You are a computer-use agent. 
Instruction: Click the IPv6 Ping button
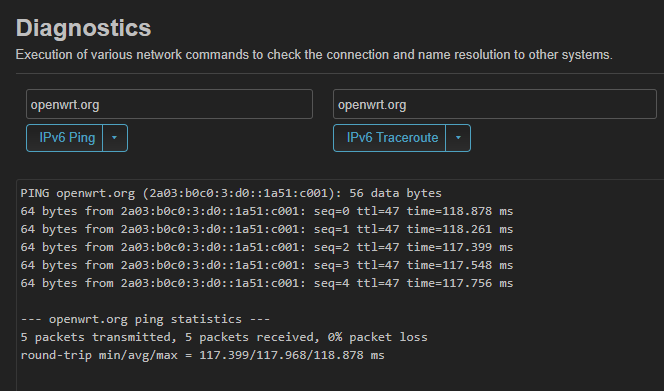65,138
